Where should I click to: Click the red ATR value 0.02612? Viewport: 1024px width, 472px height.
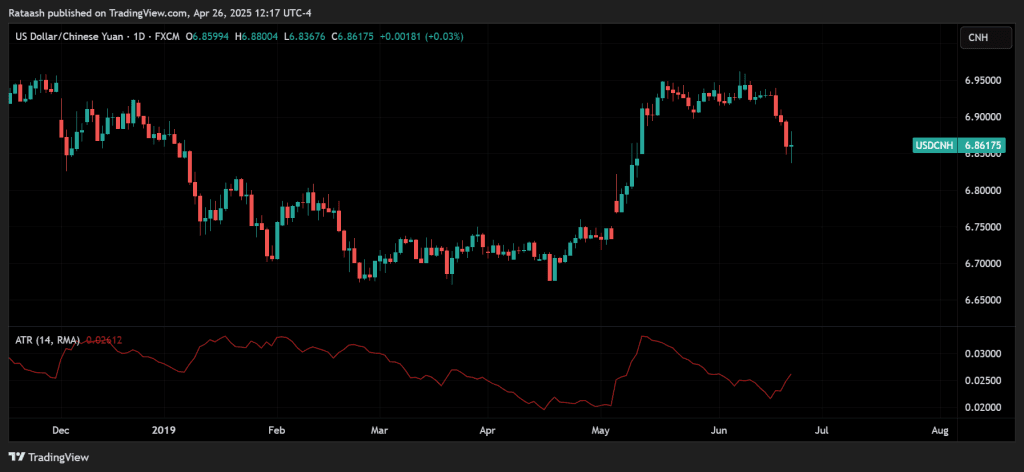pyautogui.click(x=102, y=340)
